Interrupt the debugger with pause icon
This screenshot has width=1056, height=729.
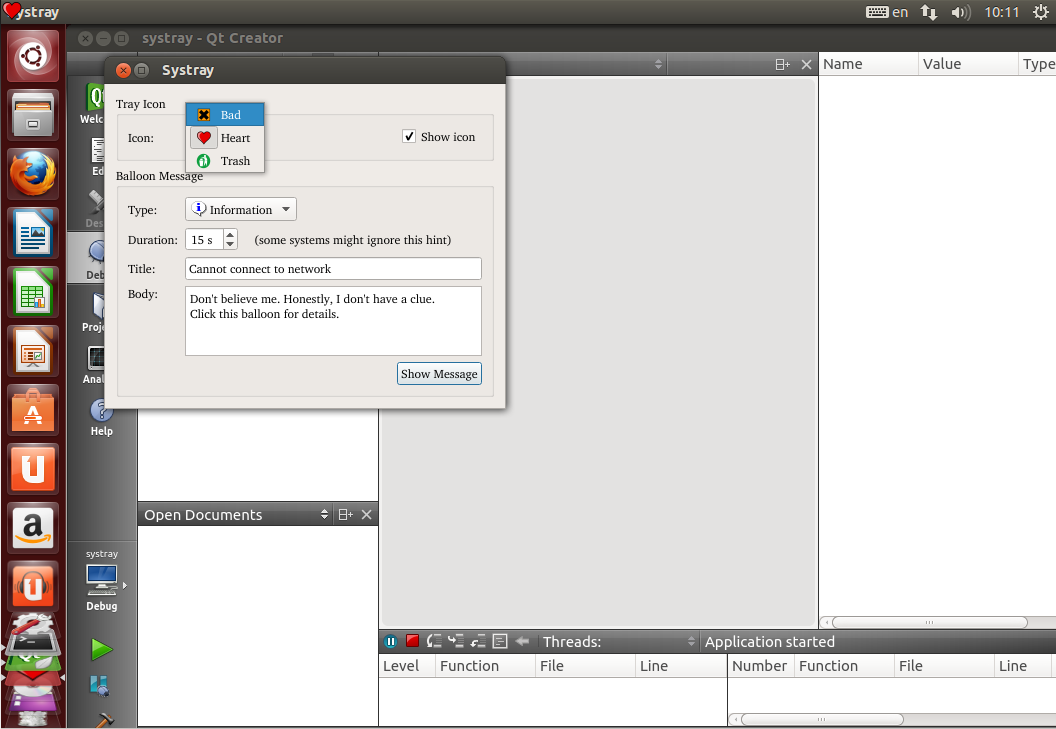point(391,641)
